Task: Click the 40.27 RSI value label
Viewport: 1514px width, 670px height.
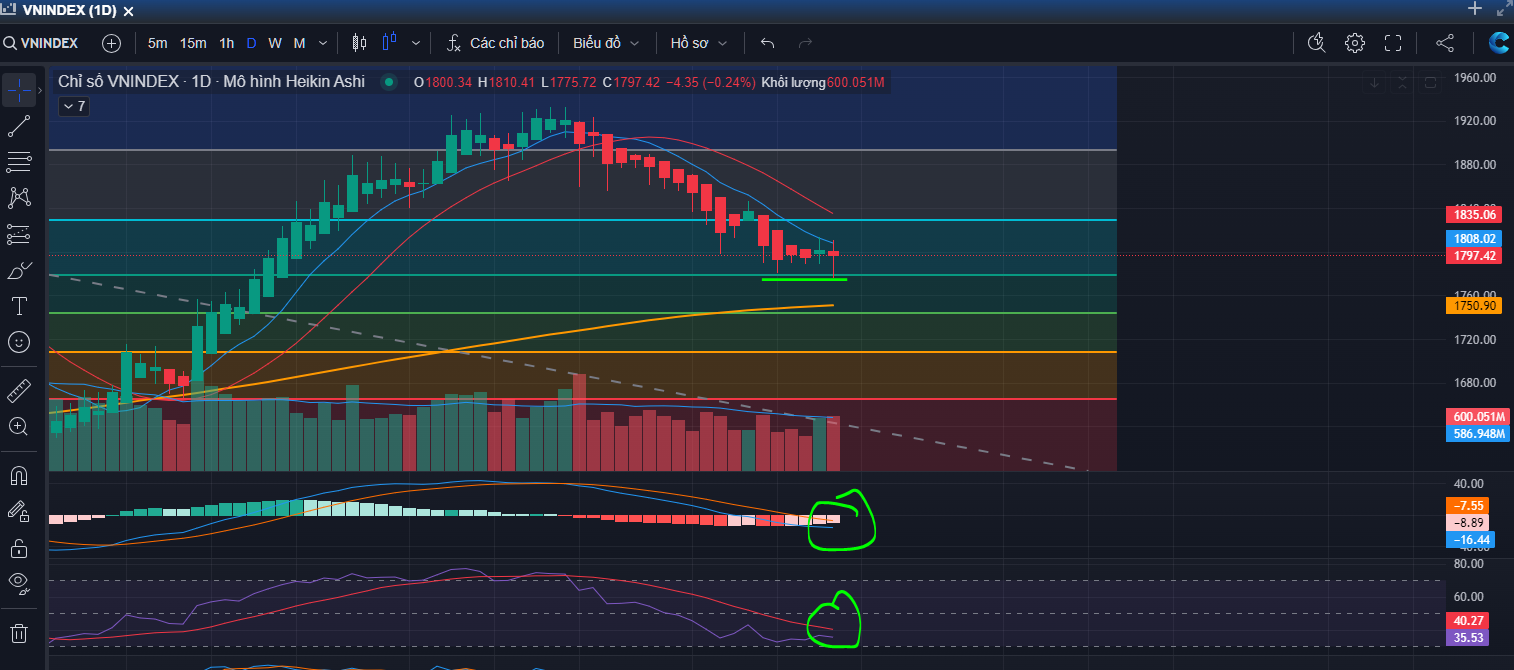Action: point(1467,620)
